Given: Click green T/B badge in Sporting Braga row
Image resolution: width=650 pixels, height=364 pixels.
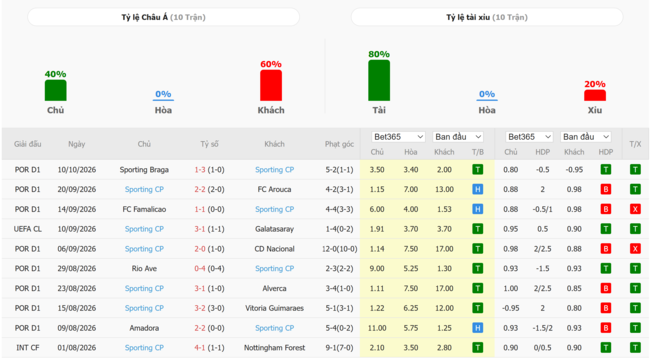Looking at the screenshot, I should [x=478, y=170].
